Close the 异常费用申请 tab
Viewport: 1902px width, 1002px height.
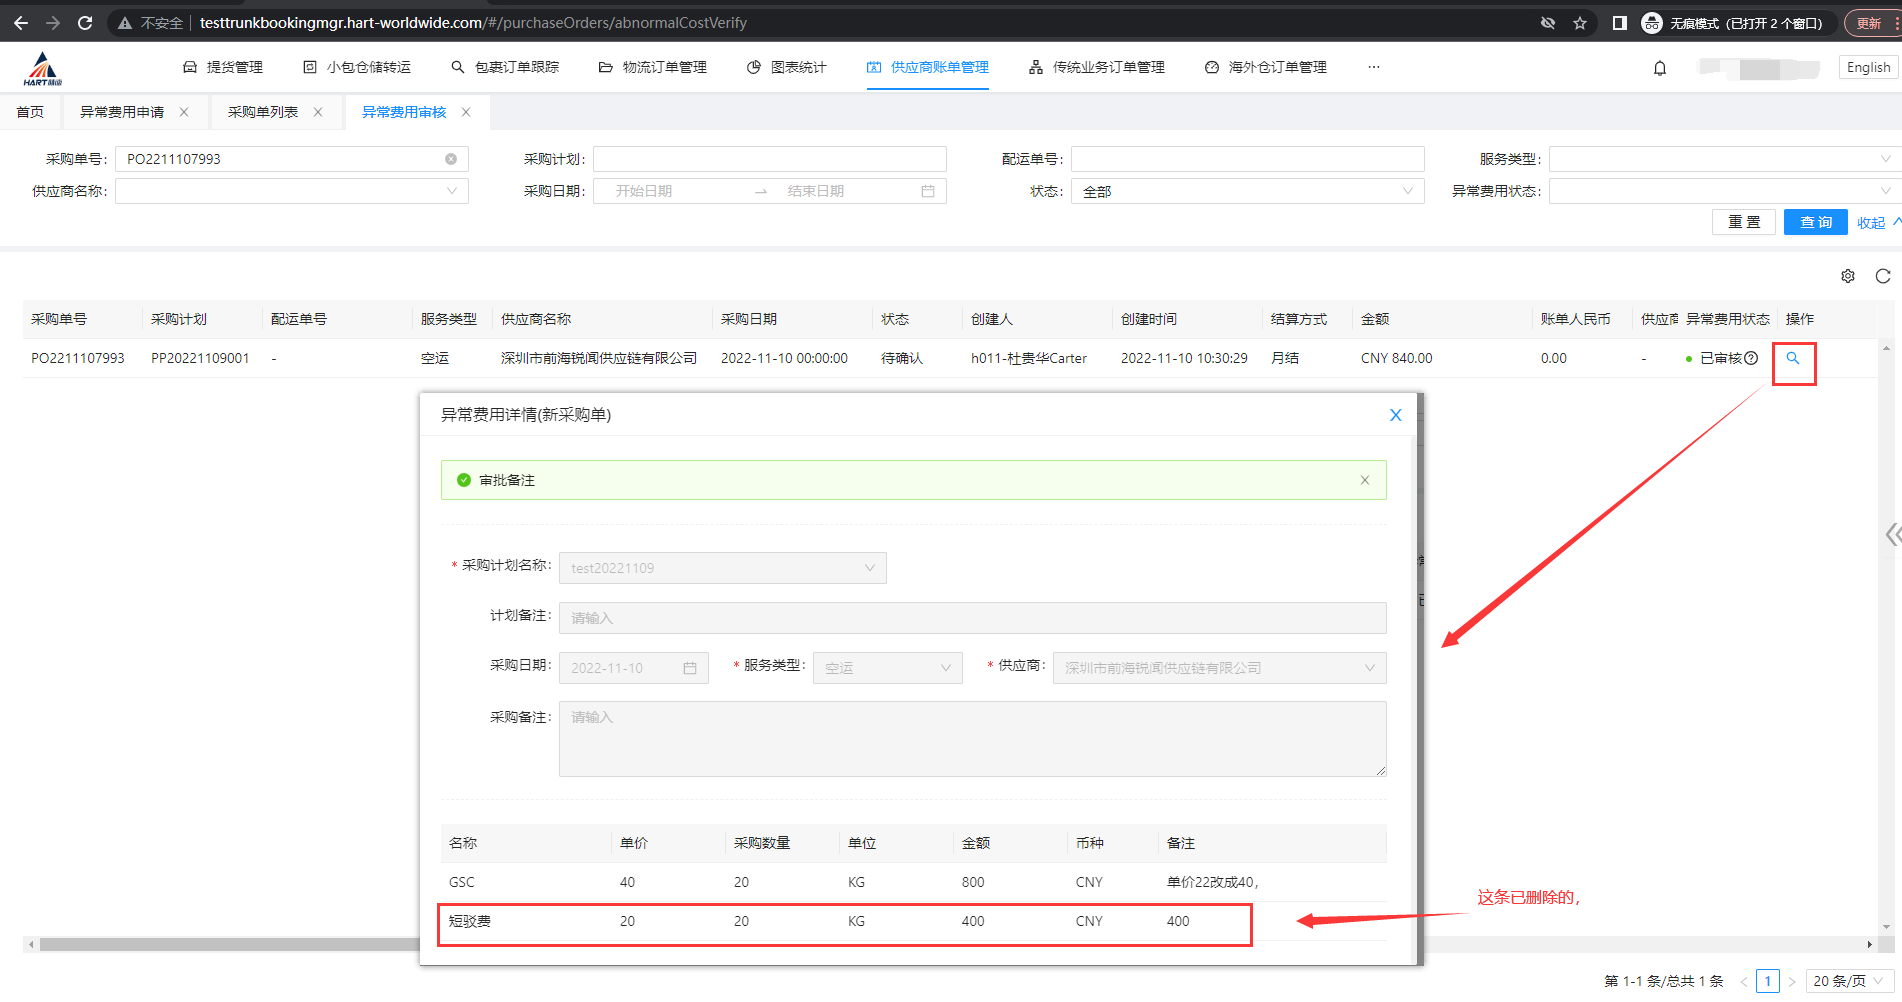(x=184, y=112)
